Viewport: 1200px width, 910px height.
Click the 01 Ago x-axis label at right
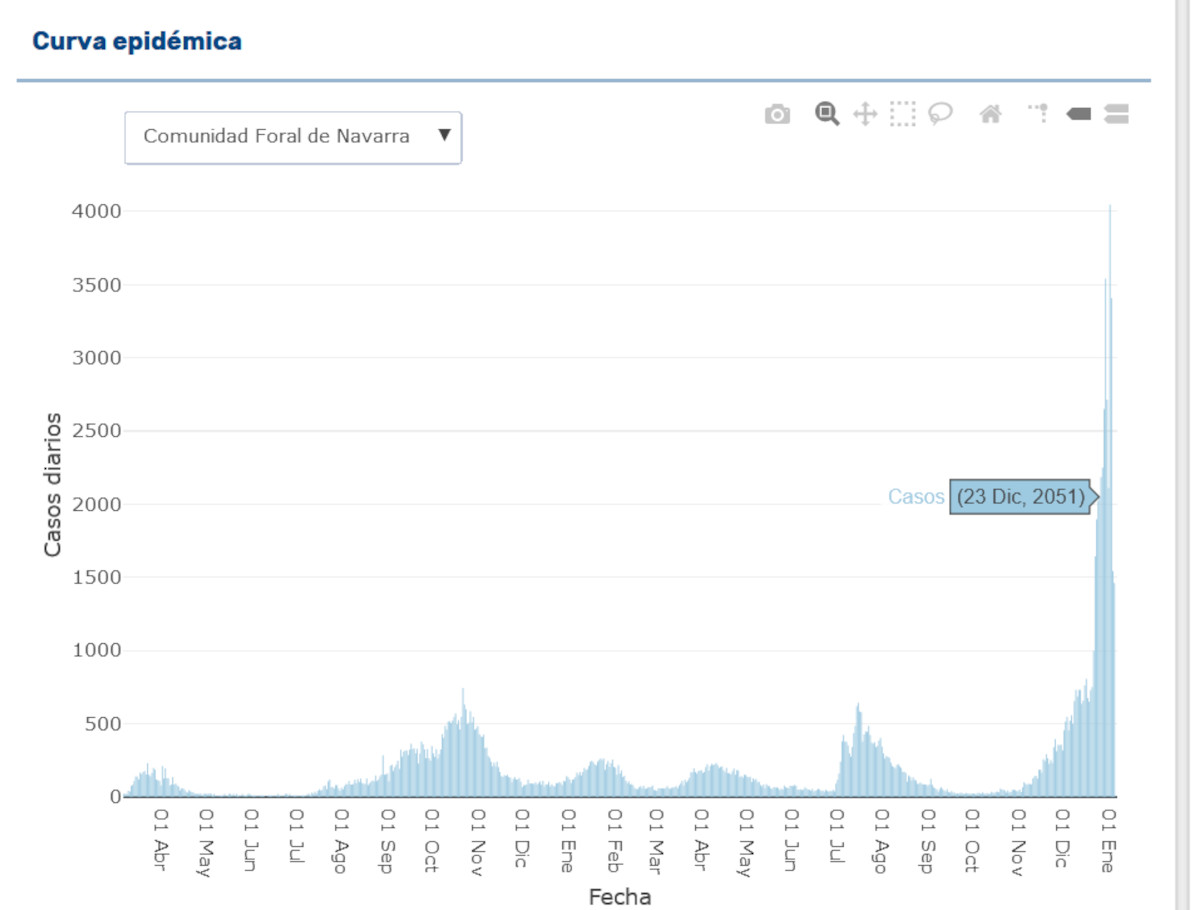[x=880, y=842]
